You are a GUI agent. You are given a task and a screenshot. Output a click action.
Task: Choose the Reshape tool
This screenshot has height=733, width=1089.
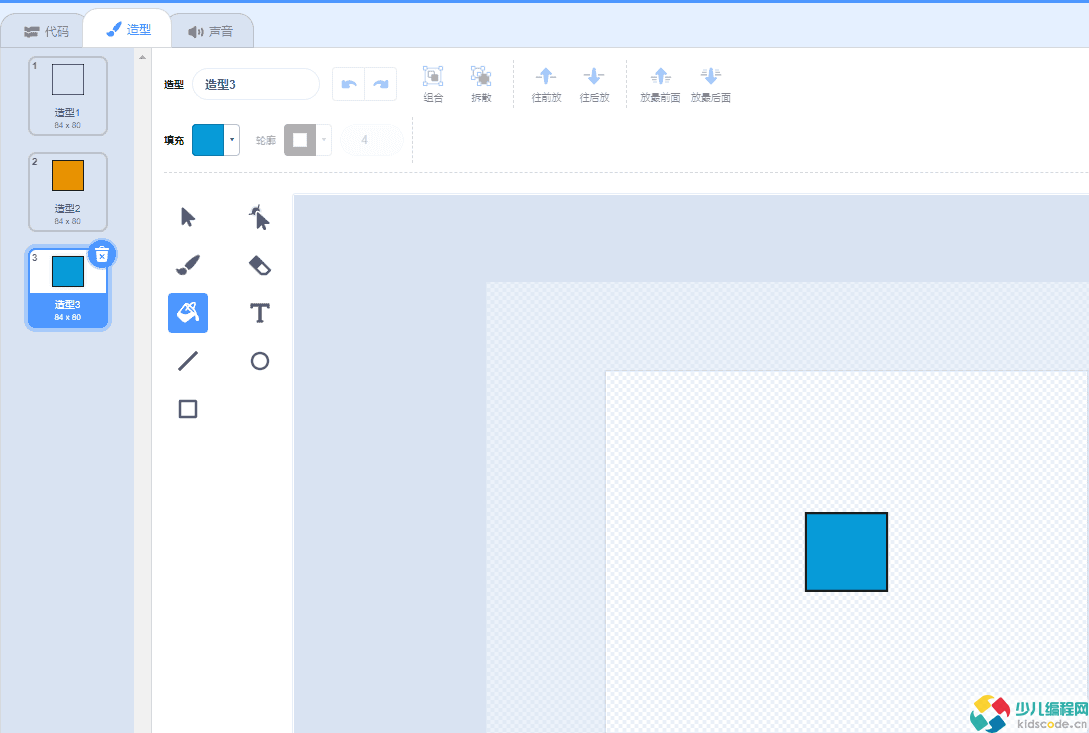coord(259,217)
